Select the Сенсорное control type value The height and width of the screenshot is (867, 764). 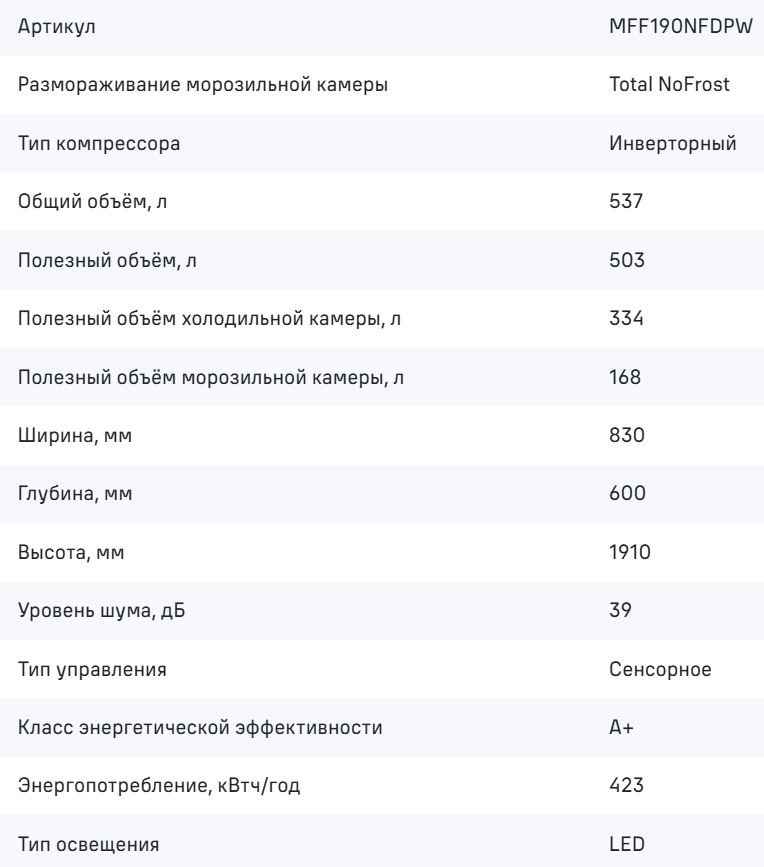[x=660, y=670]
